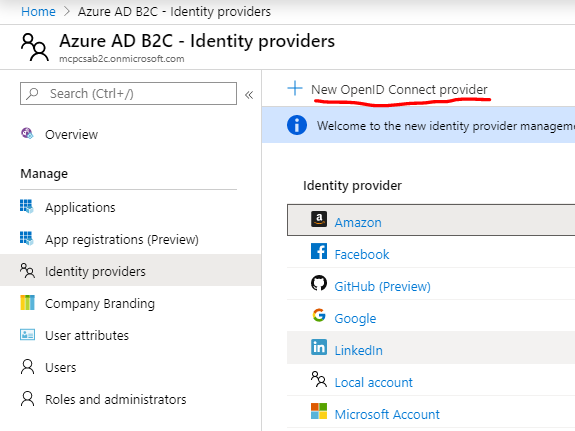
Task: Open Applications menu item
Action: (x=80, y=208)
